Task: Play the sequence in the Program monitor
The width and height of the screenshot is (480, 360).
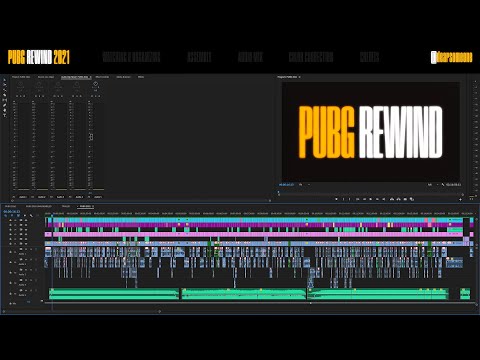Action: click(x=370, y=199)
